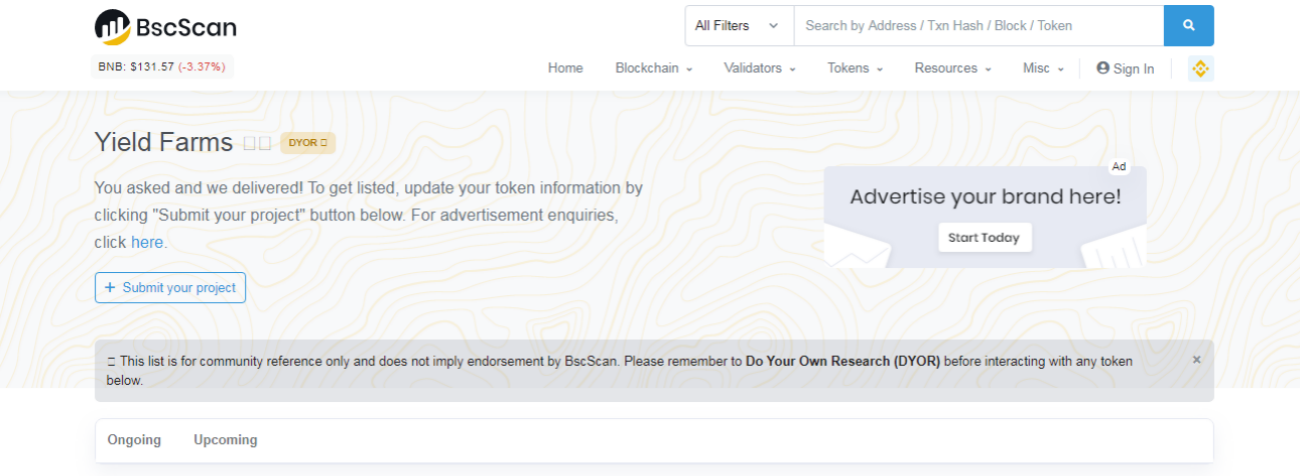Viewport: 1300px width, 476px height.
Task: Click the Start Today ad button
Action: pos(984,238)
